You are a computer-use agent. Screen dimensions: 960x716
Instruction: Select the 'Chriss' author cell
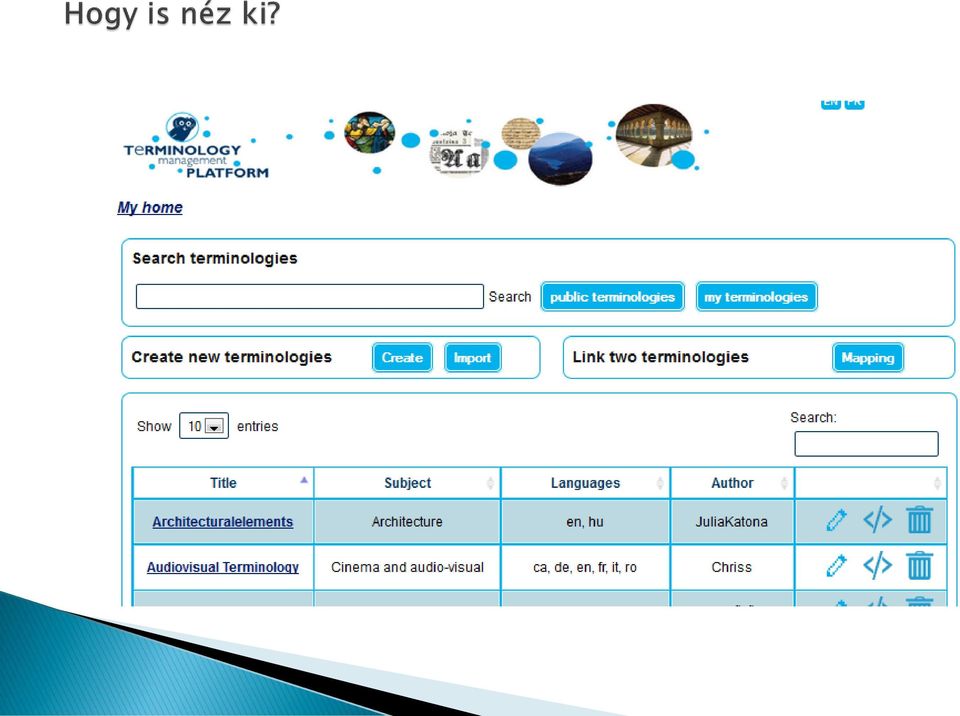[732, 567]
